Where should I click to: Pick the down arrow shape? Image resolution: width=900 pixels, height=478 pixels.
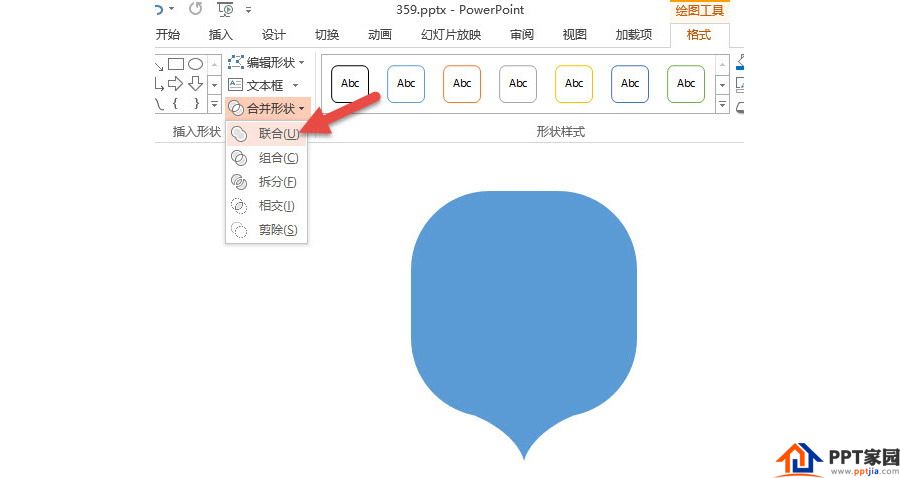click(x=196, y=84)
